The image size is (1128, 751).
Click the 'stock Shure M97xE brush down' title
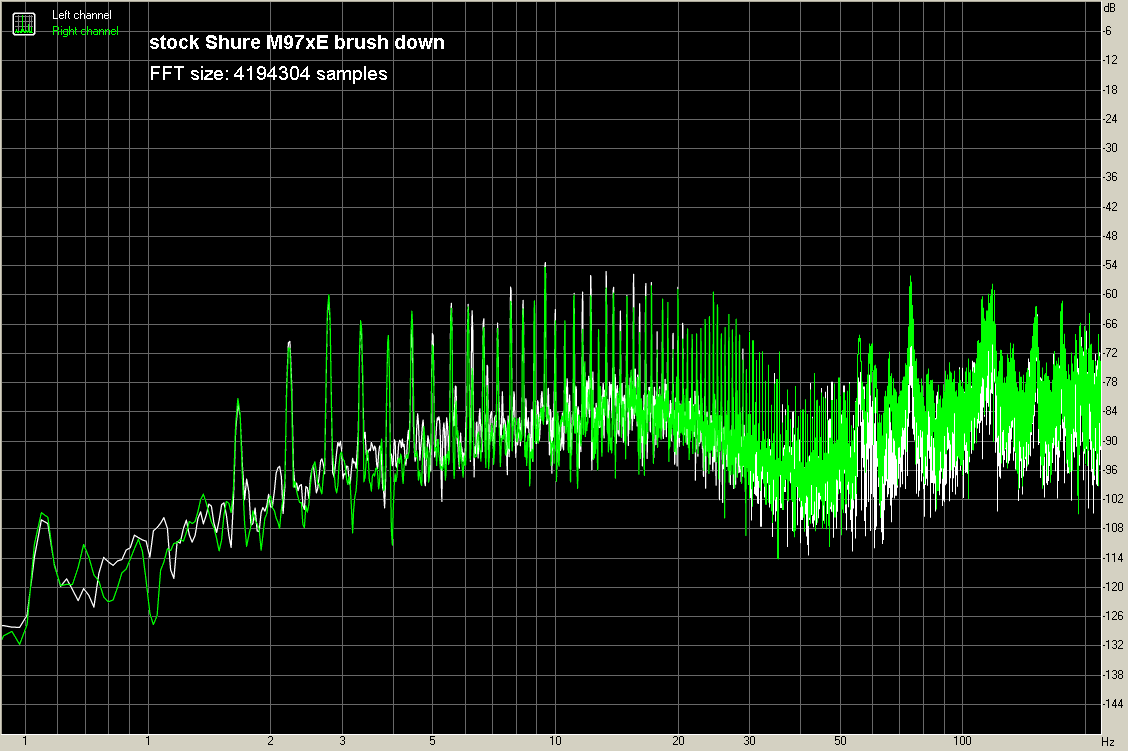pos(296,42)
